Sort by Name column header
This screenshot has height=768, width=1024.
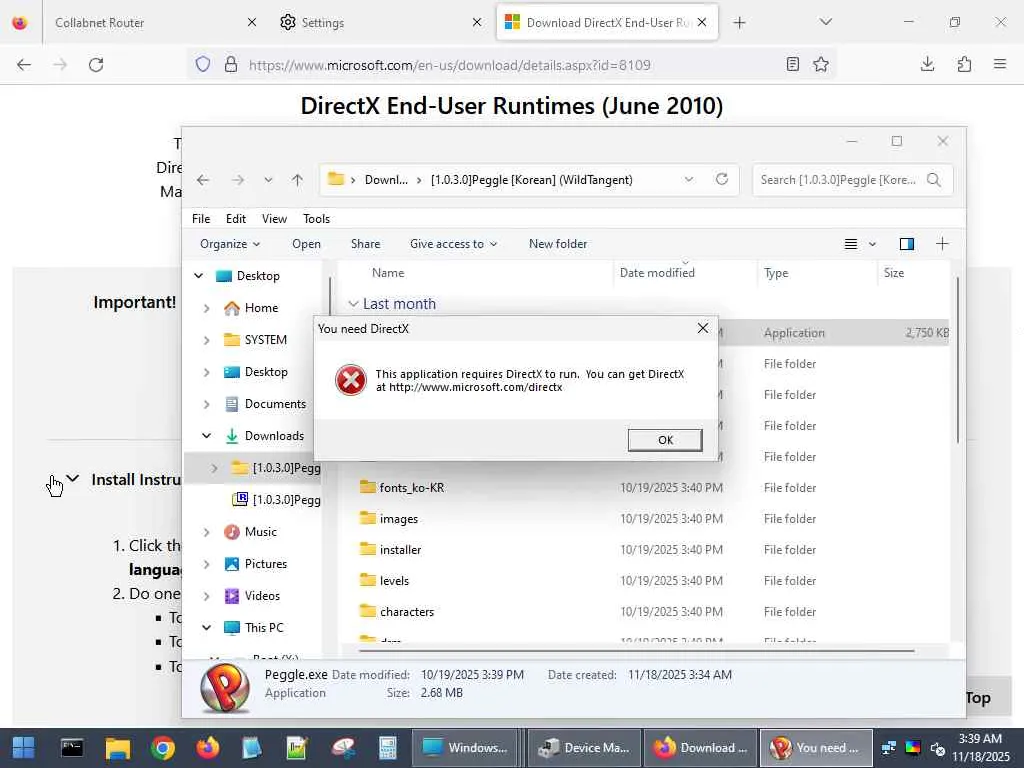point(388,273)
